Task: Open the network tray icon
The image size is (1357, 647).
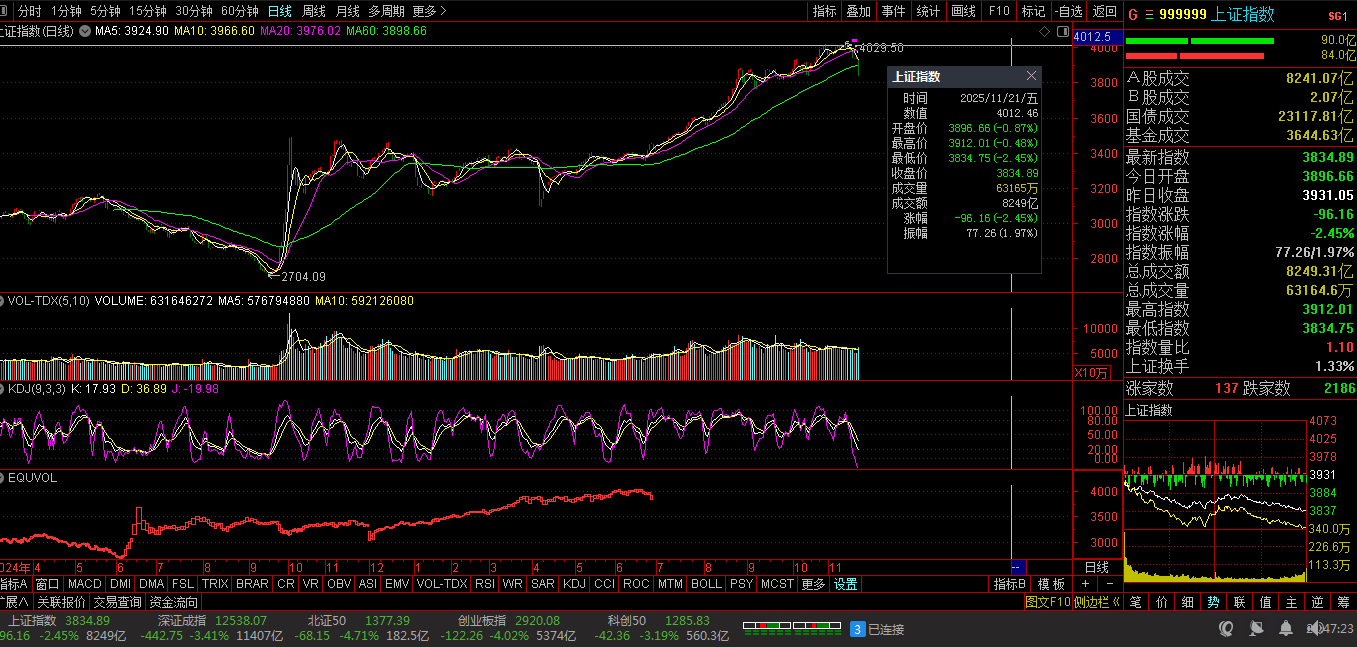Action: pos(1255,628)
